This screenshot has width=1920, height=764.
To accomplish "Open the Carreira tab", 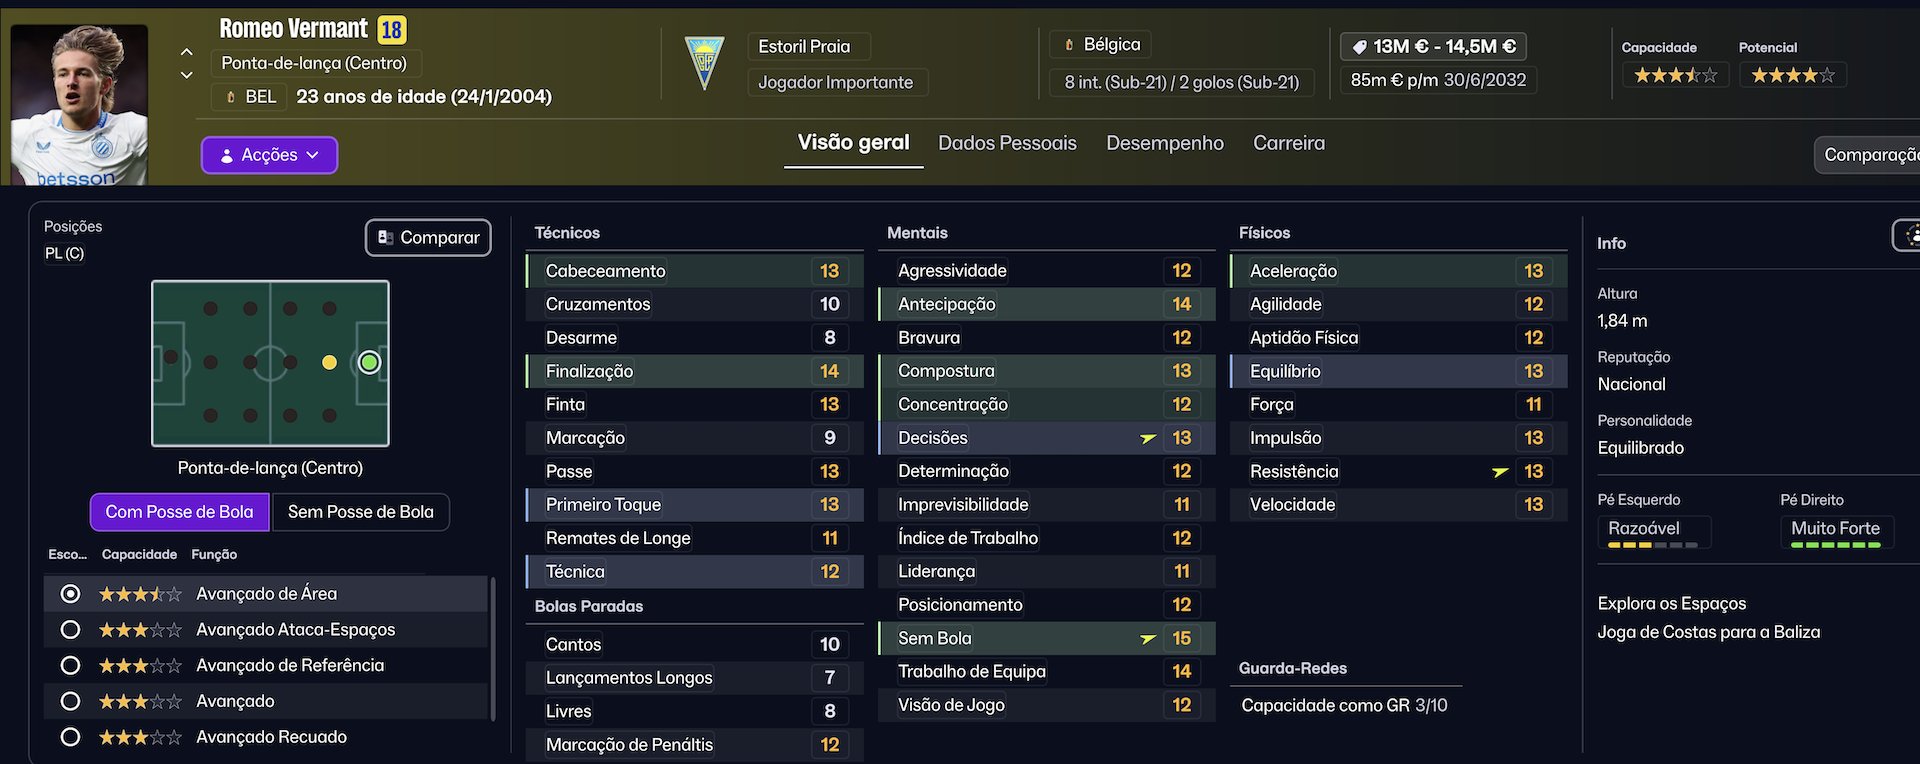I will click(x=1288, y=143).
